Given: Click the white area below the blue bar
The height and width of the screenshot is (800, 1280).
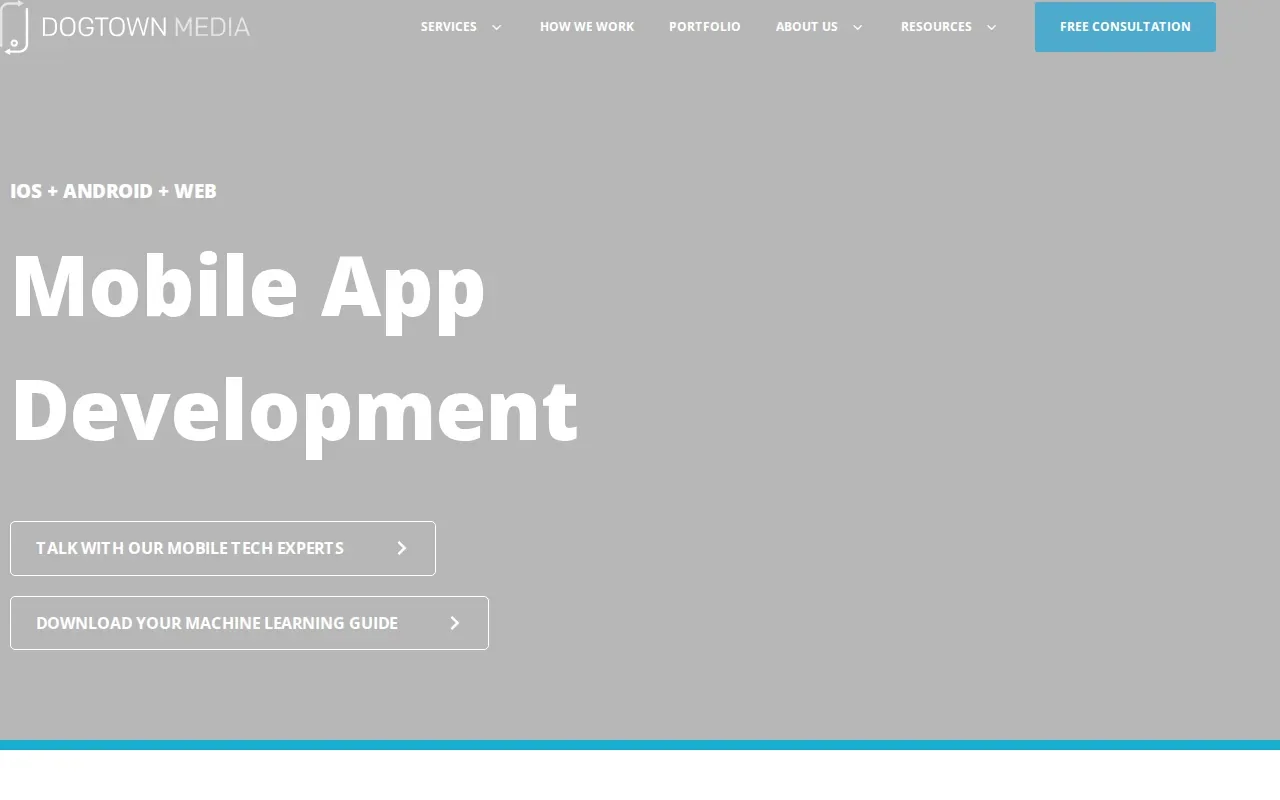Looking at the screenshot, I should (x=640, y=775).
